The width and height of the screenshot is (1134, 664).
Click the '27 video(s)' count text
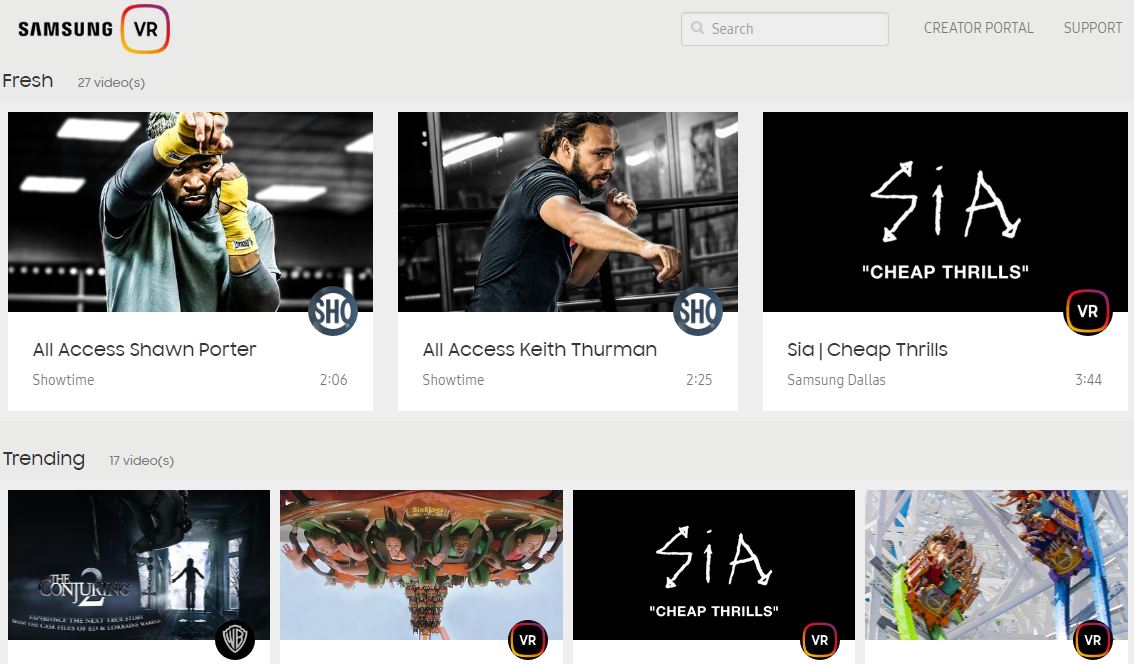point(111,82)
